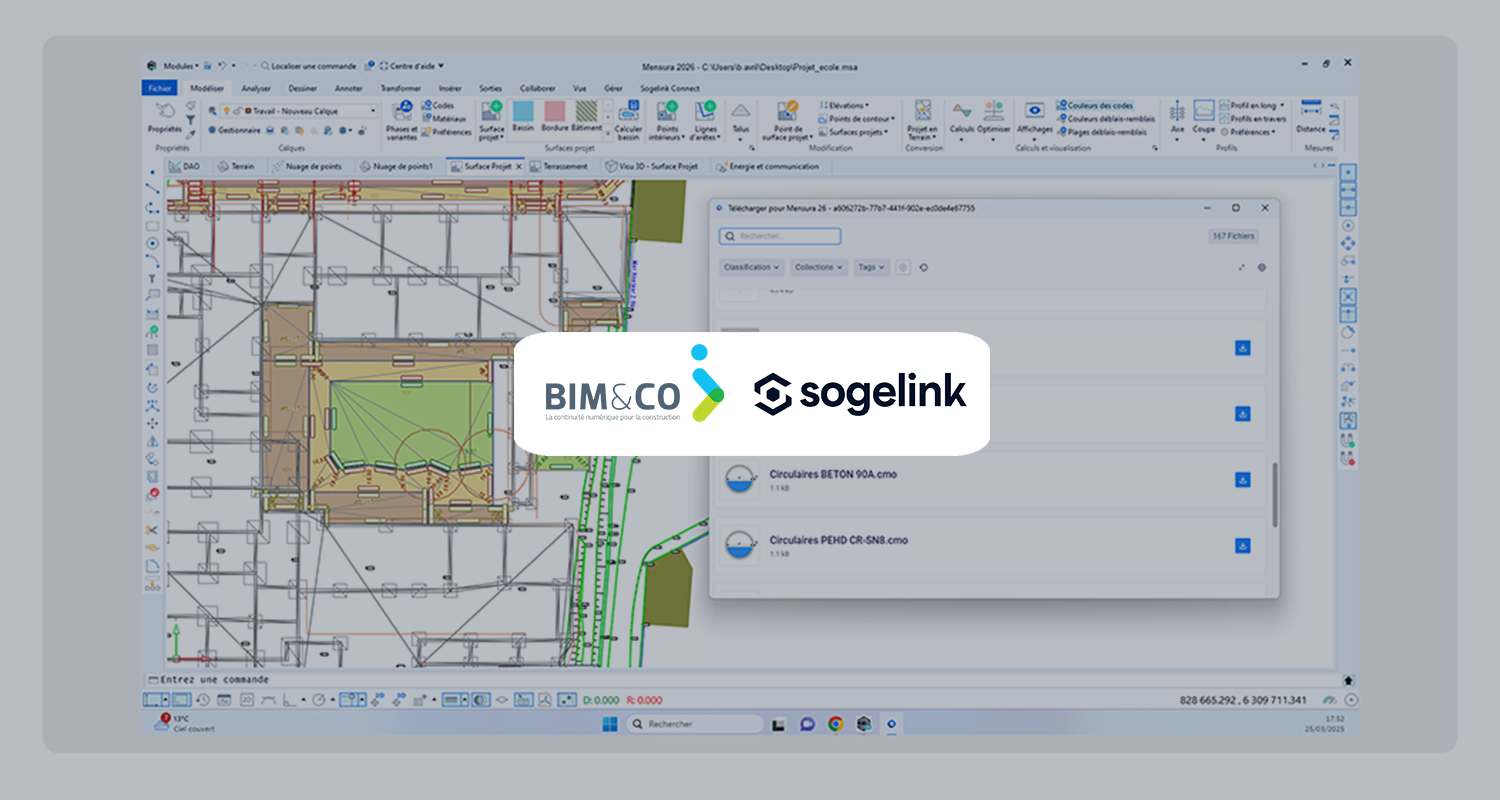The width and height of the screenshot is (1500, 800).
Task: Click the weather widget in taskbar
Action: tap(185, 723)
